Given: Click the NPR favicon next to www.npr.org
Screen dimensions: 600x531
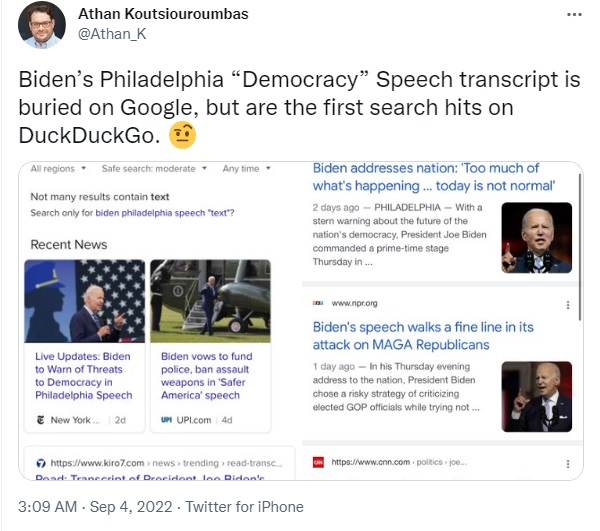Looking at the screenshot, I should pyautogui.click(x=318, y=303).
